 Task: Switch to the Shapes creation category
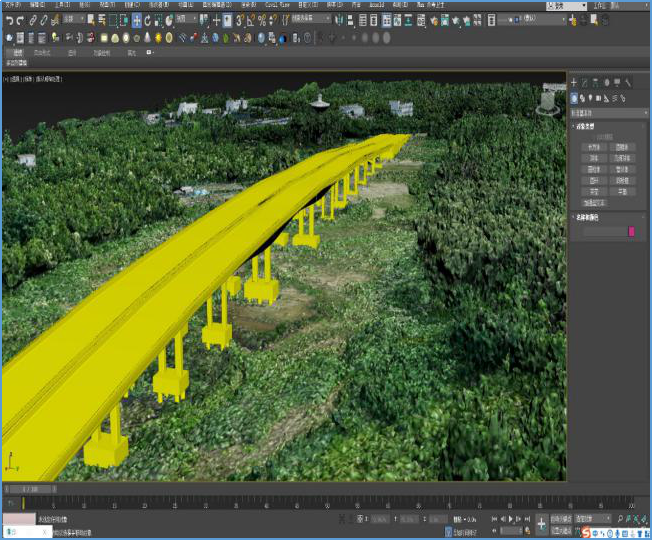pos(584,98)
